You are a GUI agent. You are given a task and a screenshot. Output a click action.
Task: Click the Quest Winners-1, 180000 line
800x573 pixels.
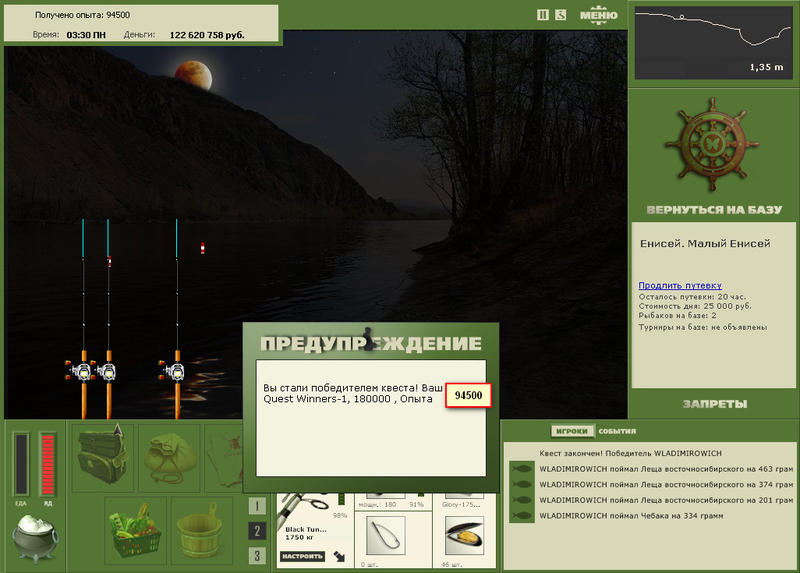click(x=348, y=399)
